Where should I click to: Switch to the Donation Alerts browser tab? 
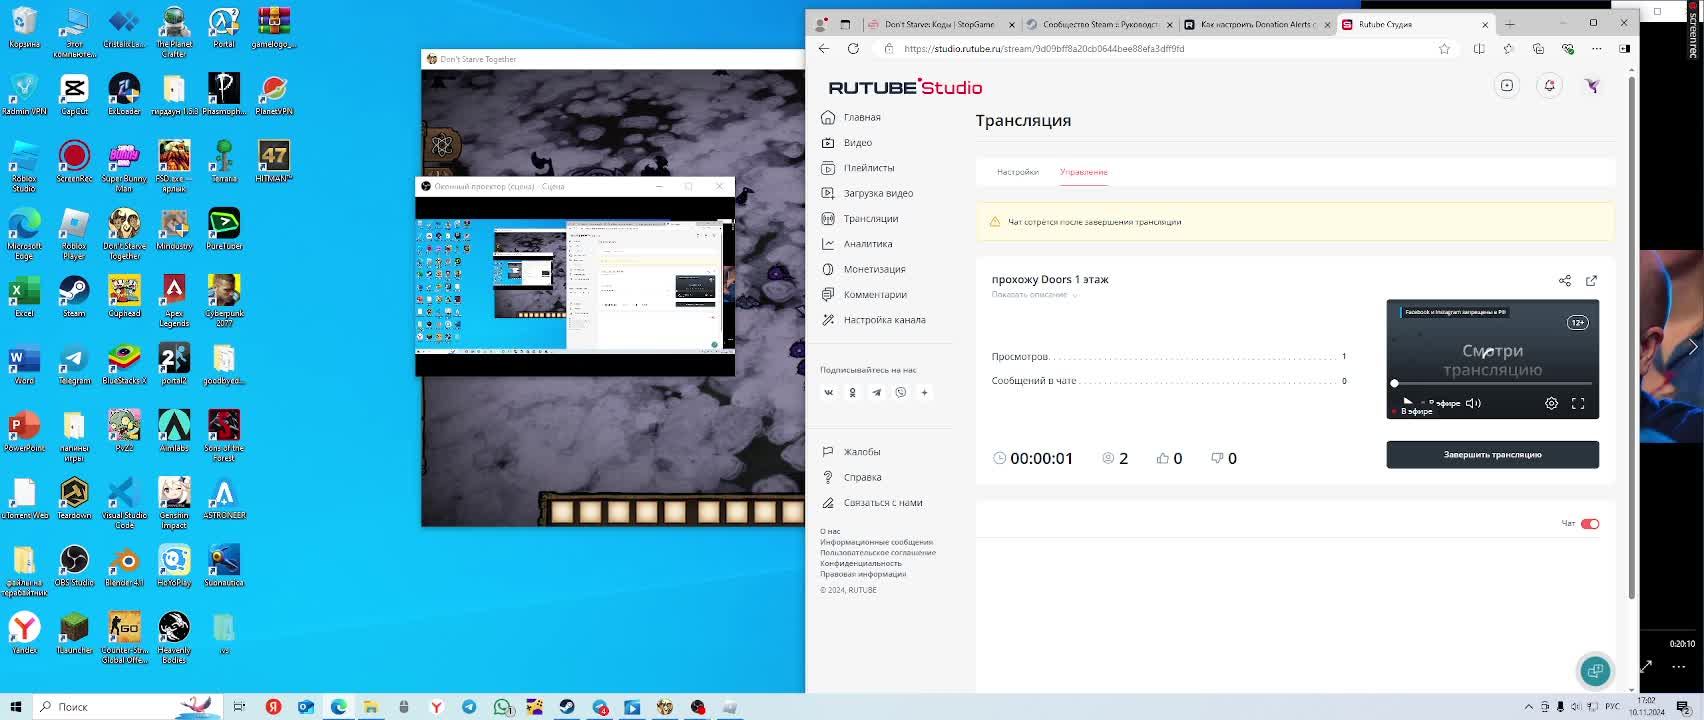pos(1256,24)
